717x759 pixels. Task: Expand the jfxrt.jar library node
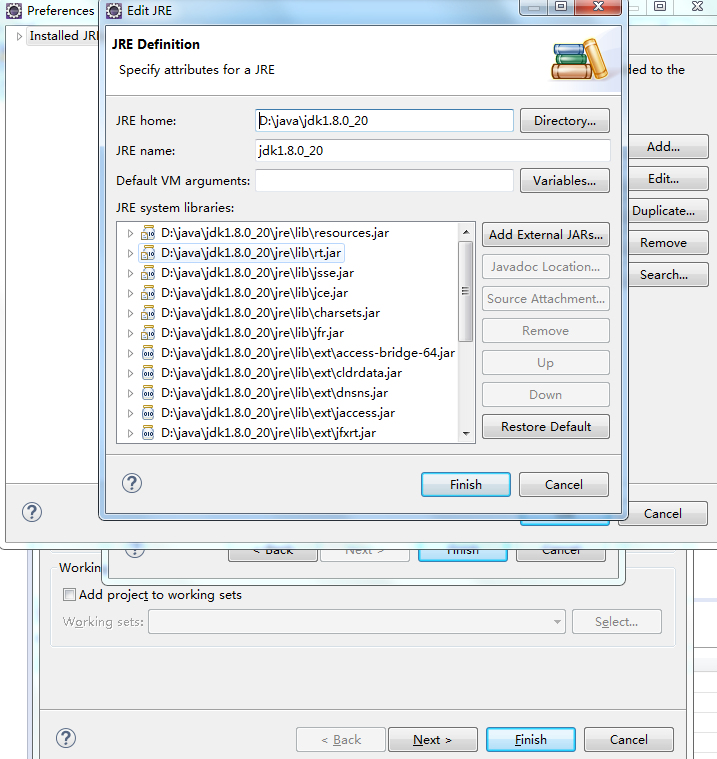pos(130,433)
